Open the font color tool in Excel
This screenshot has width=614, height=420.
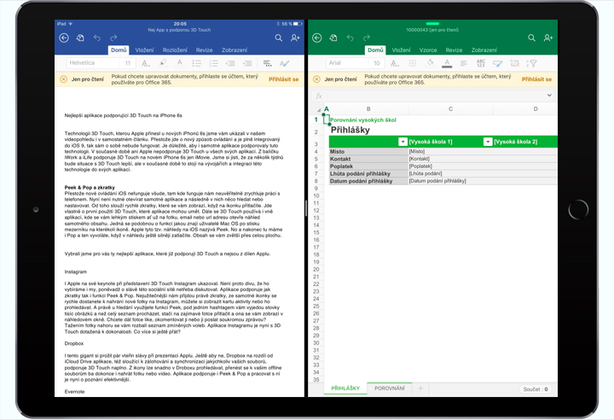[x=447, y=63]
